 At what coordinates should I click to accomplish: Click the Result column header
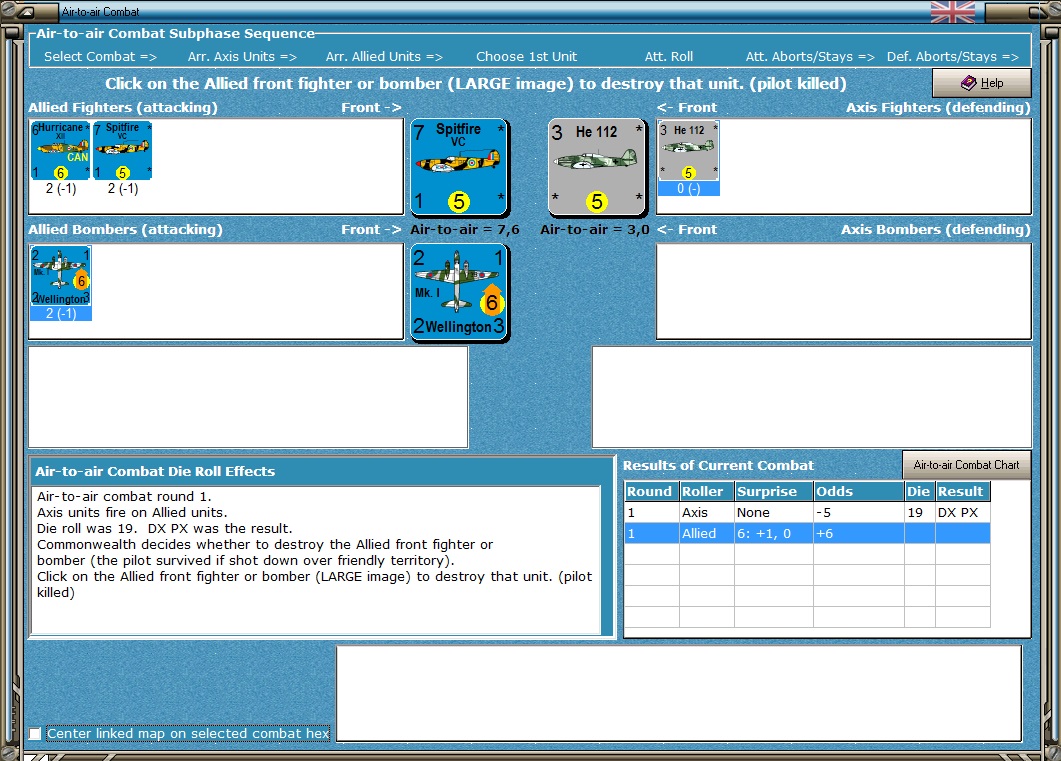coord(963,491)
